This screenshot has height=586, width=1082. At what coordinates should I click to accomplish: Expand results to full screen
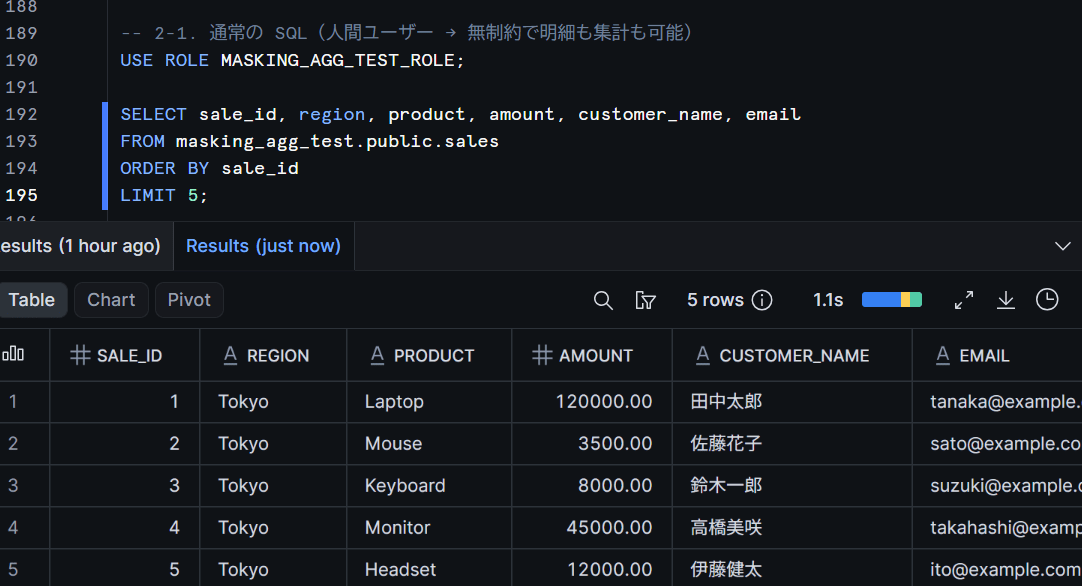tap(964, 300)
